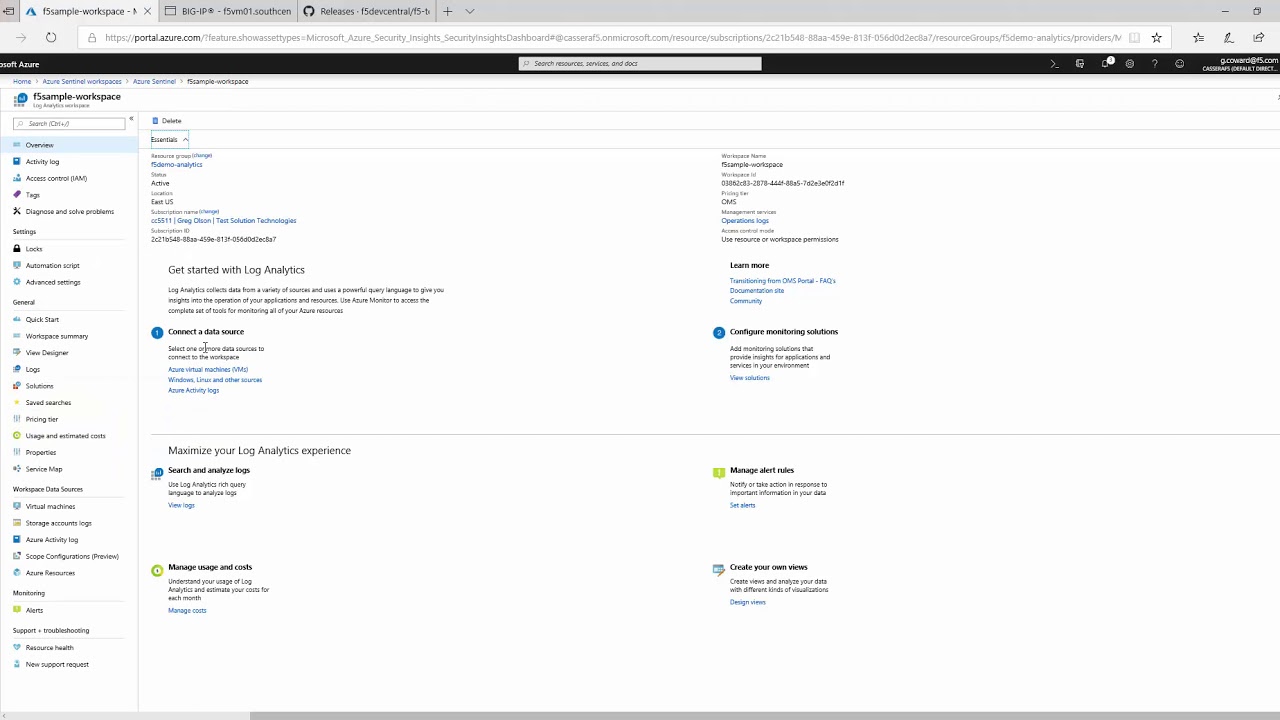Image resolution: width=1280 pixels, height=720 pixels.
Task: Click the browser share icon
Action: (1258, 37)
